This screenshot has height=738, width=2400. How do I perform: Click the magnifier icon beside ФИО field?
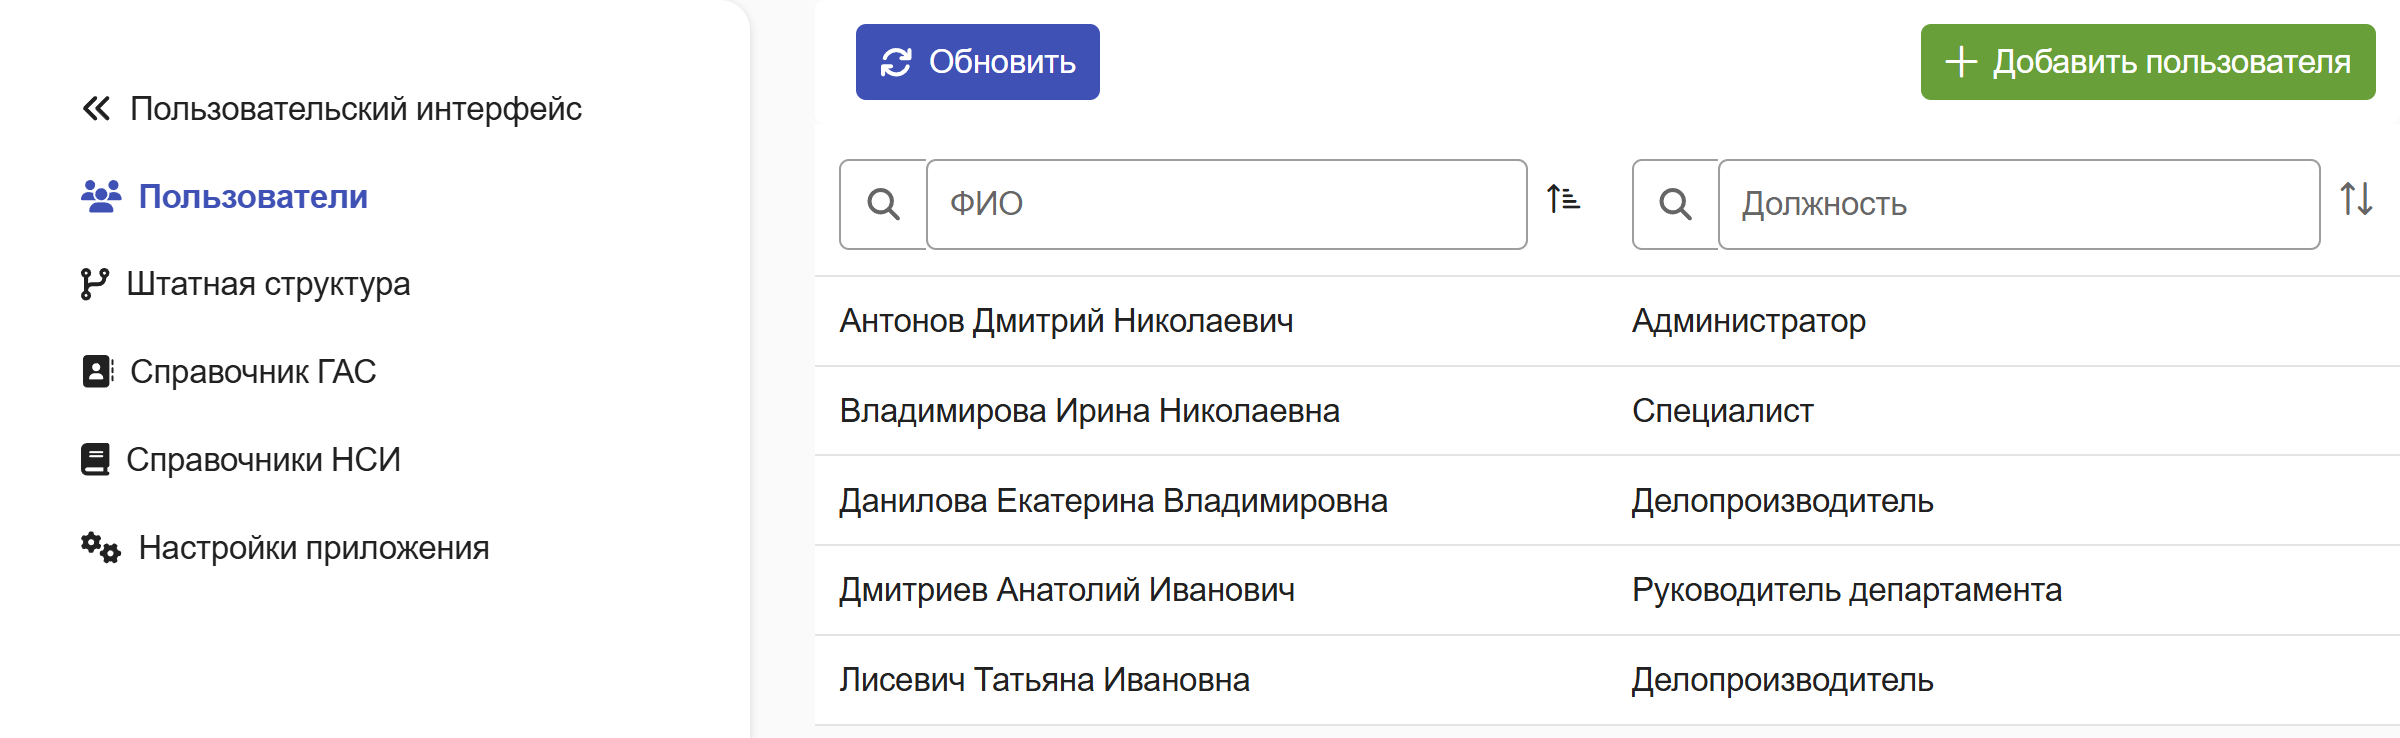pyautogui.click(x=883, y=204)
